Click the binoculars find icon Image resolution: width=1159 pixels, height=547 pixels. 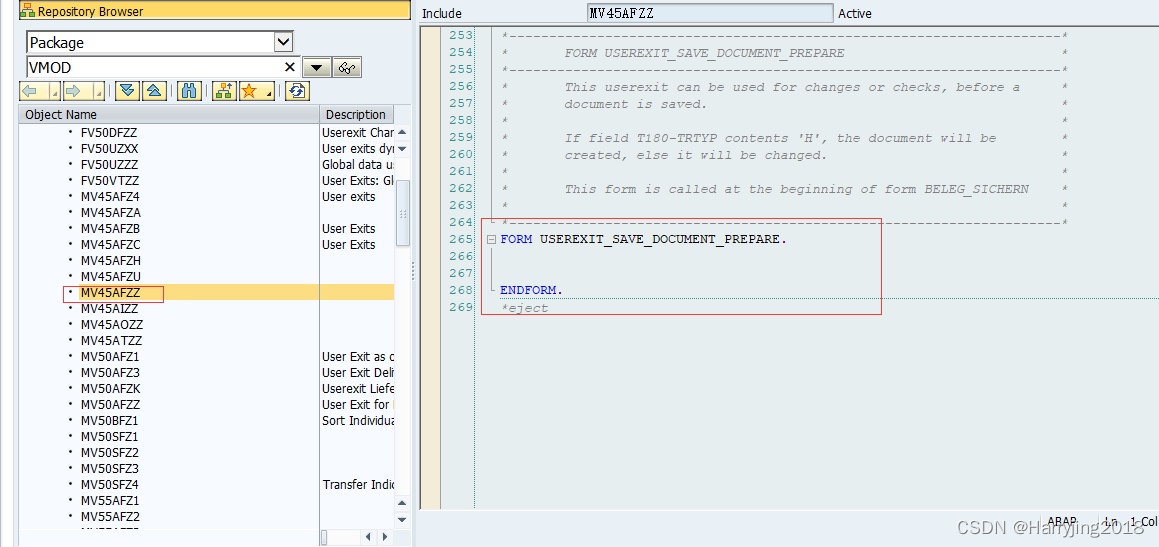188,91
